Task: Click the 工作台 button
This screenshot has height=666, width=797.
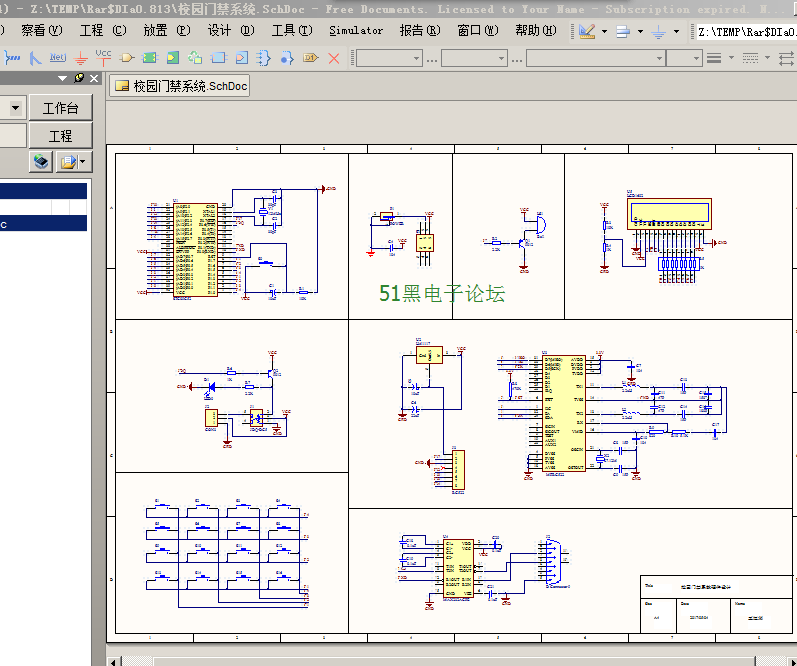Action: point(60,108)
